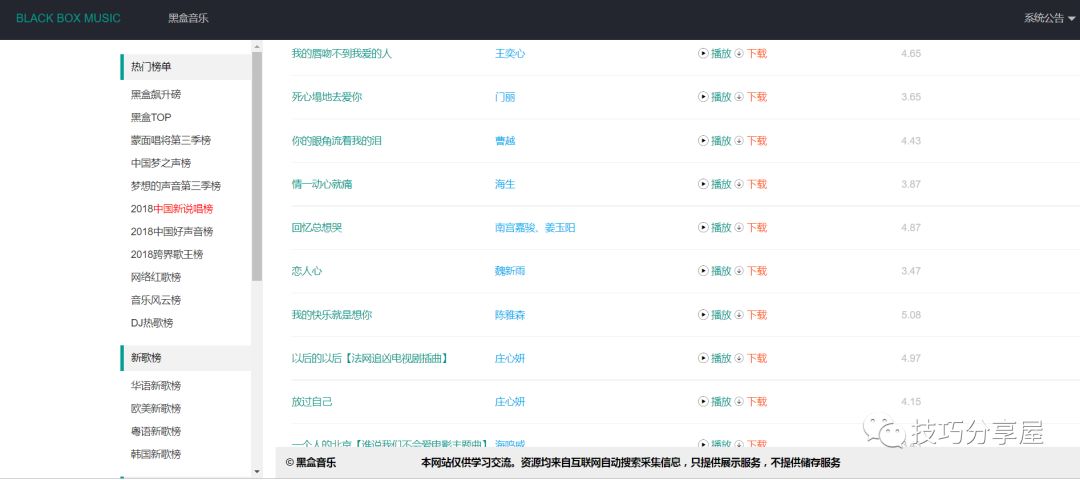Play the song 你的眼角流着我的泪
Viewport: 1080px width, 480px height.
click(715, 140)
